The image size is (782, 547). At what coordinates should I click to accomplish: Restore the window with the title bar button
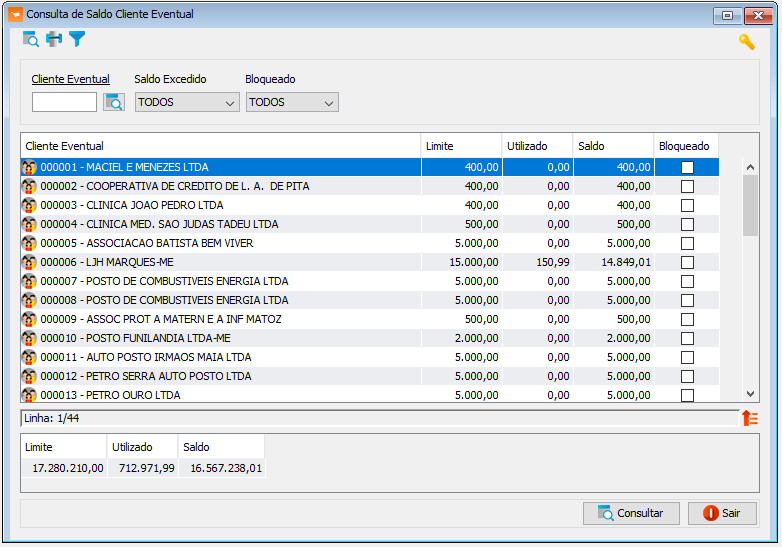point(727,15)
